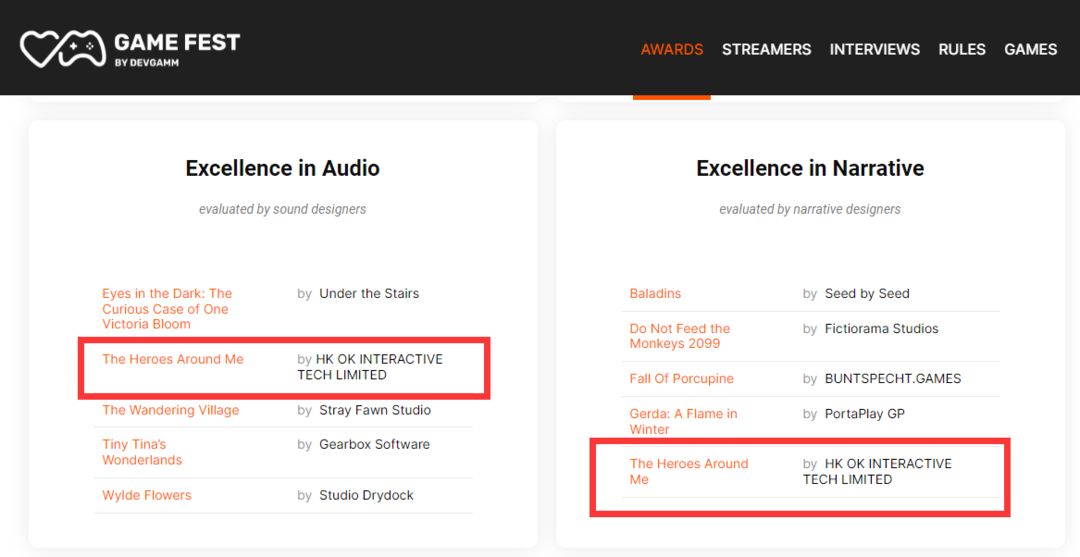Screen dimensions: 1080x557
Task: Open 'The Heroes Around Me' in Audio list
Action: 173,359
